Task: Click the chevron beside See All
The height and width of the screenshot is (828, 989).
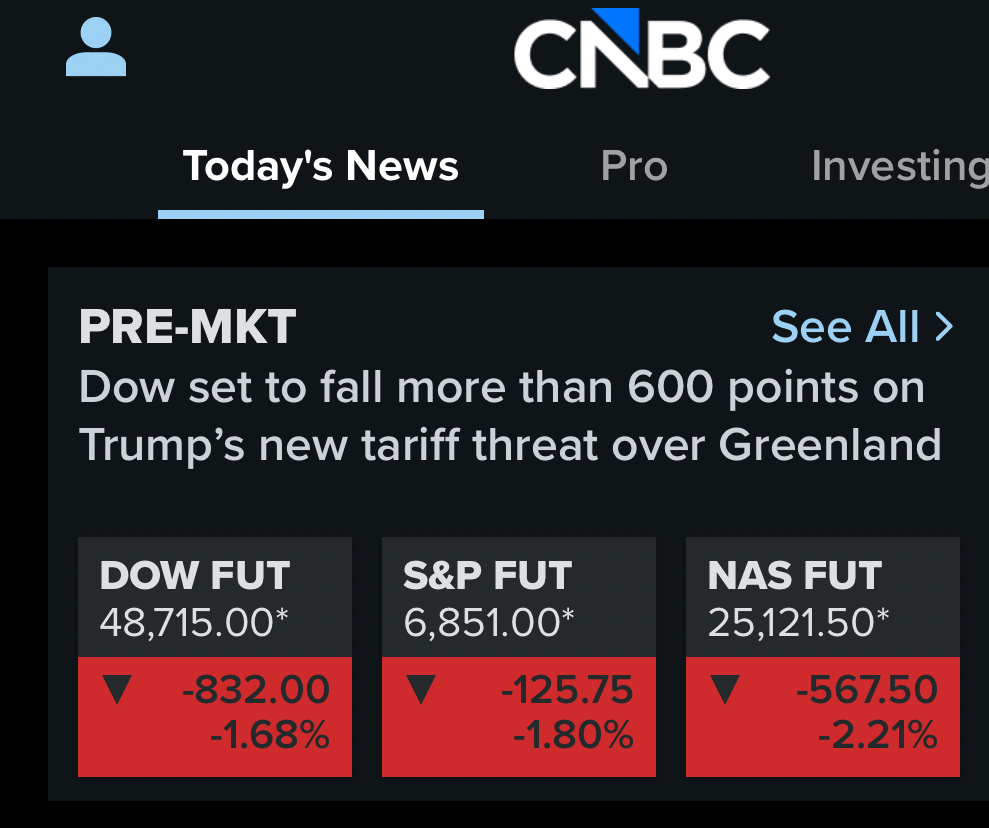Action: click(944, 327)
